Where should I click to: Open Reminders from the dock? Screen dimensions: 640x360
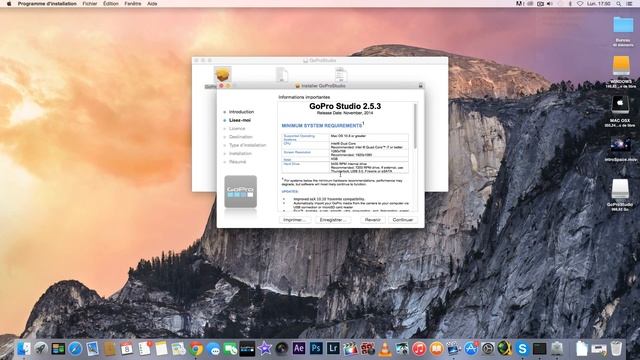pyautogui.click(x=144, y=348)
